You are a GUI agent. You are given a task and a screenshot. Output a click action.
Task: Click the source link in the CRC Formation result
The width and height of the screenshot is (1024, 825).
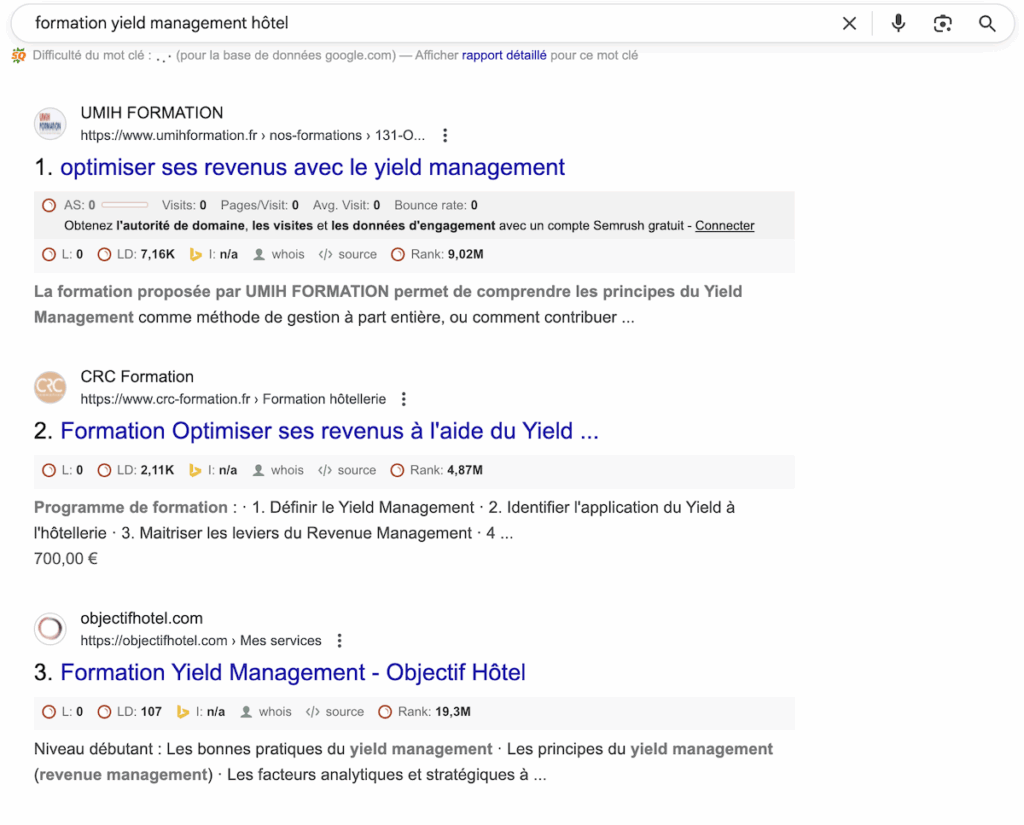[357, 470]
